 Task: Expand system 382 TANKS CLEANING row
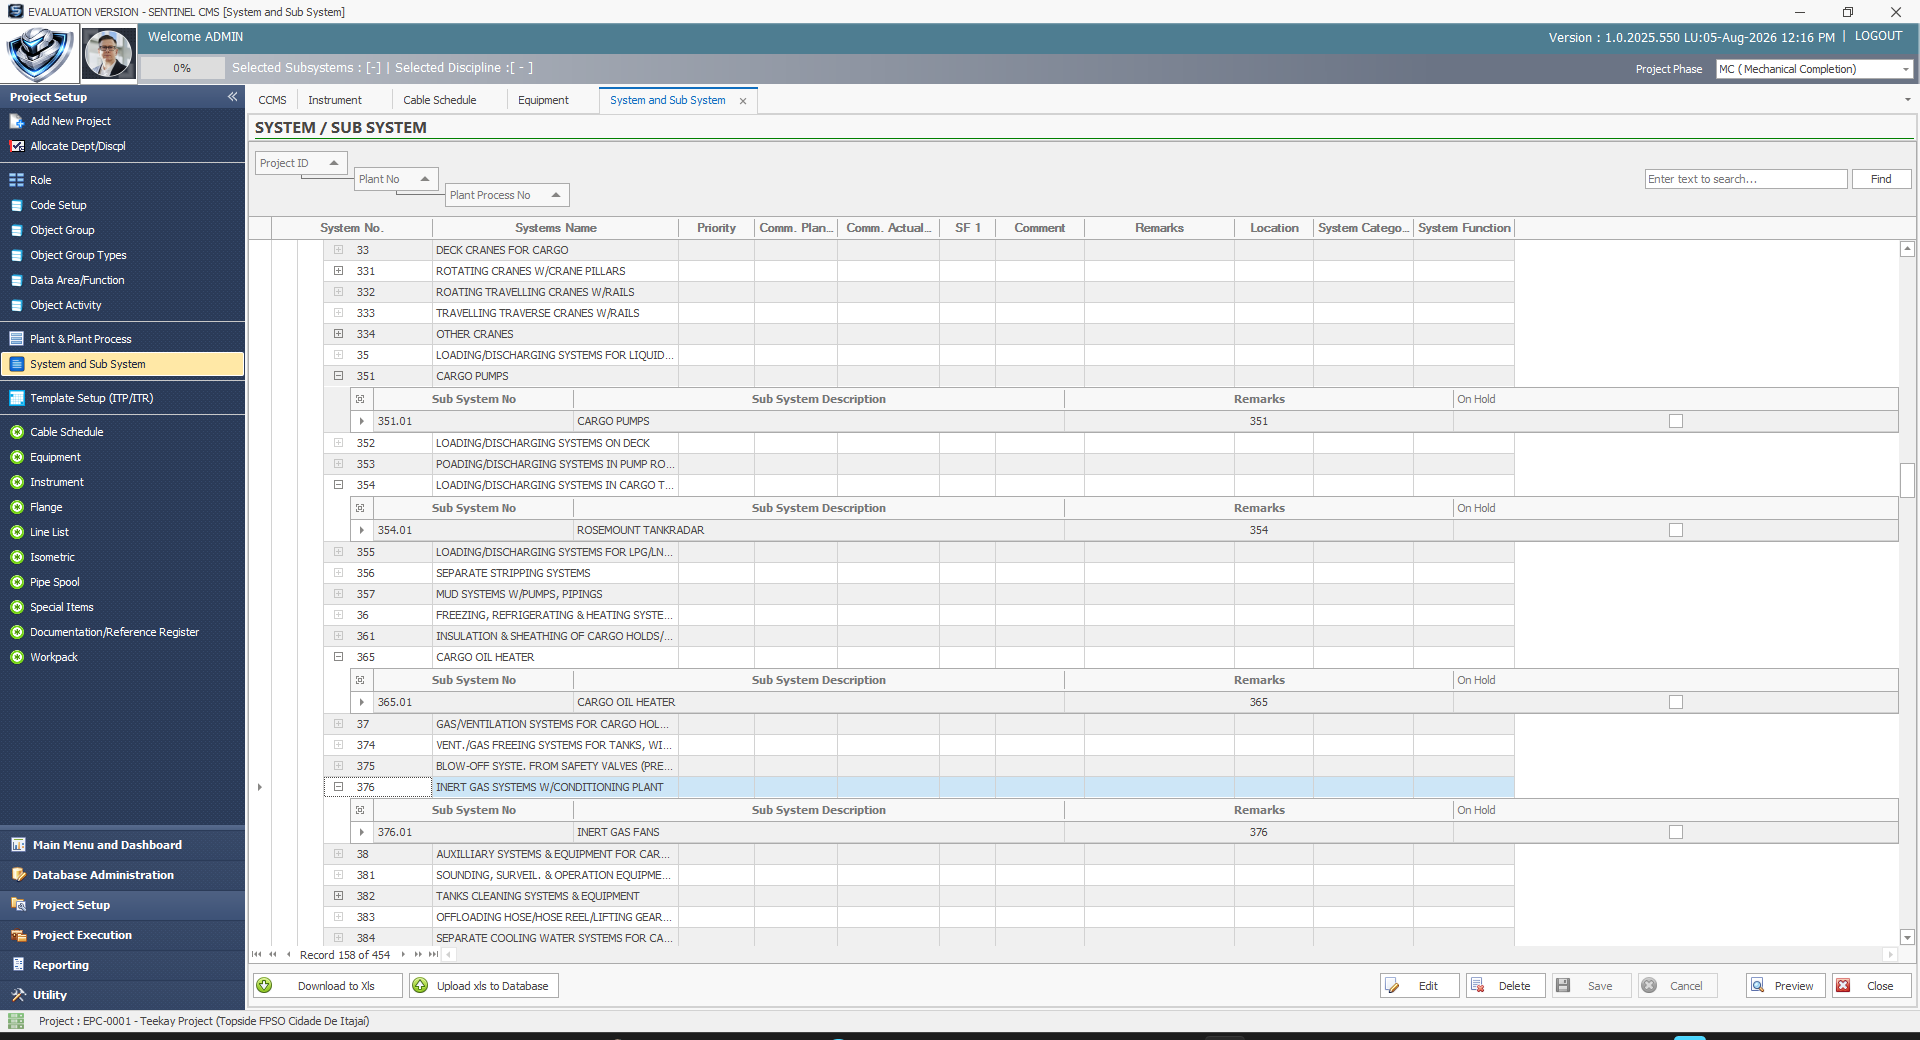tap(338, 896)
